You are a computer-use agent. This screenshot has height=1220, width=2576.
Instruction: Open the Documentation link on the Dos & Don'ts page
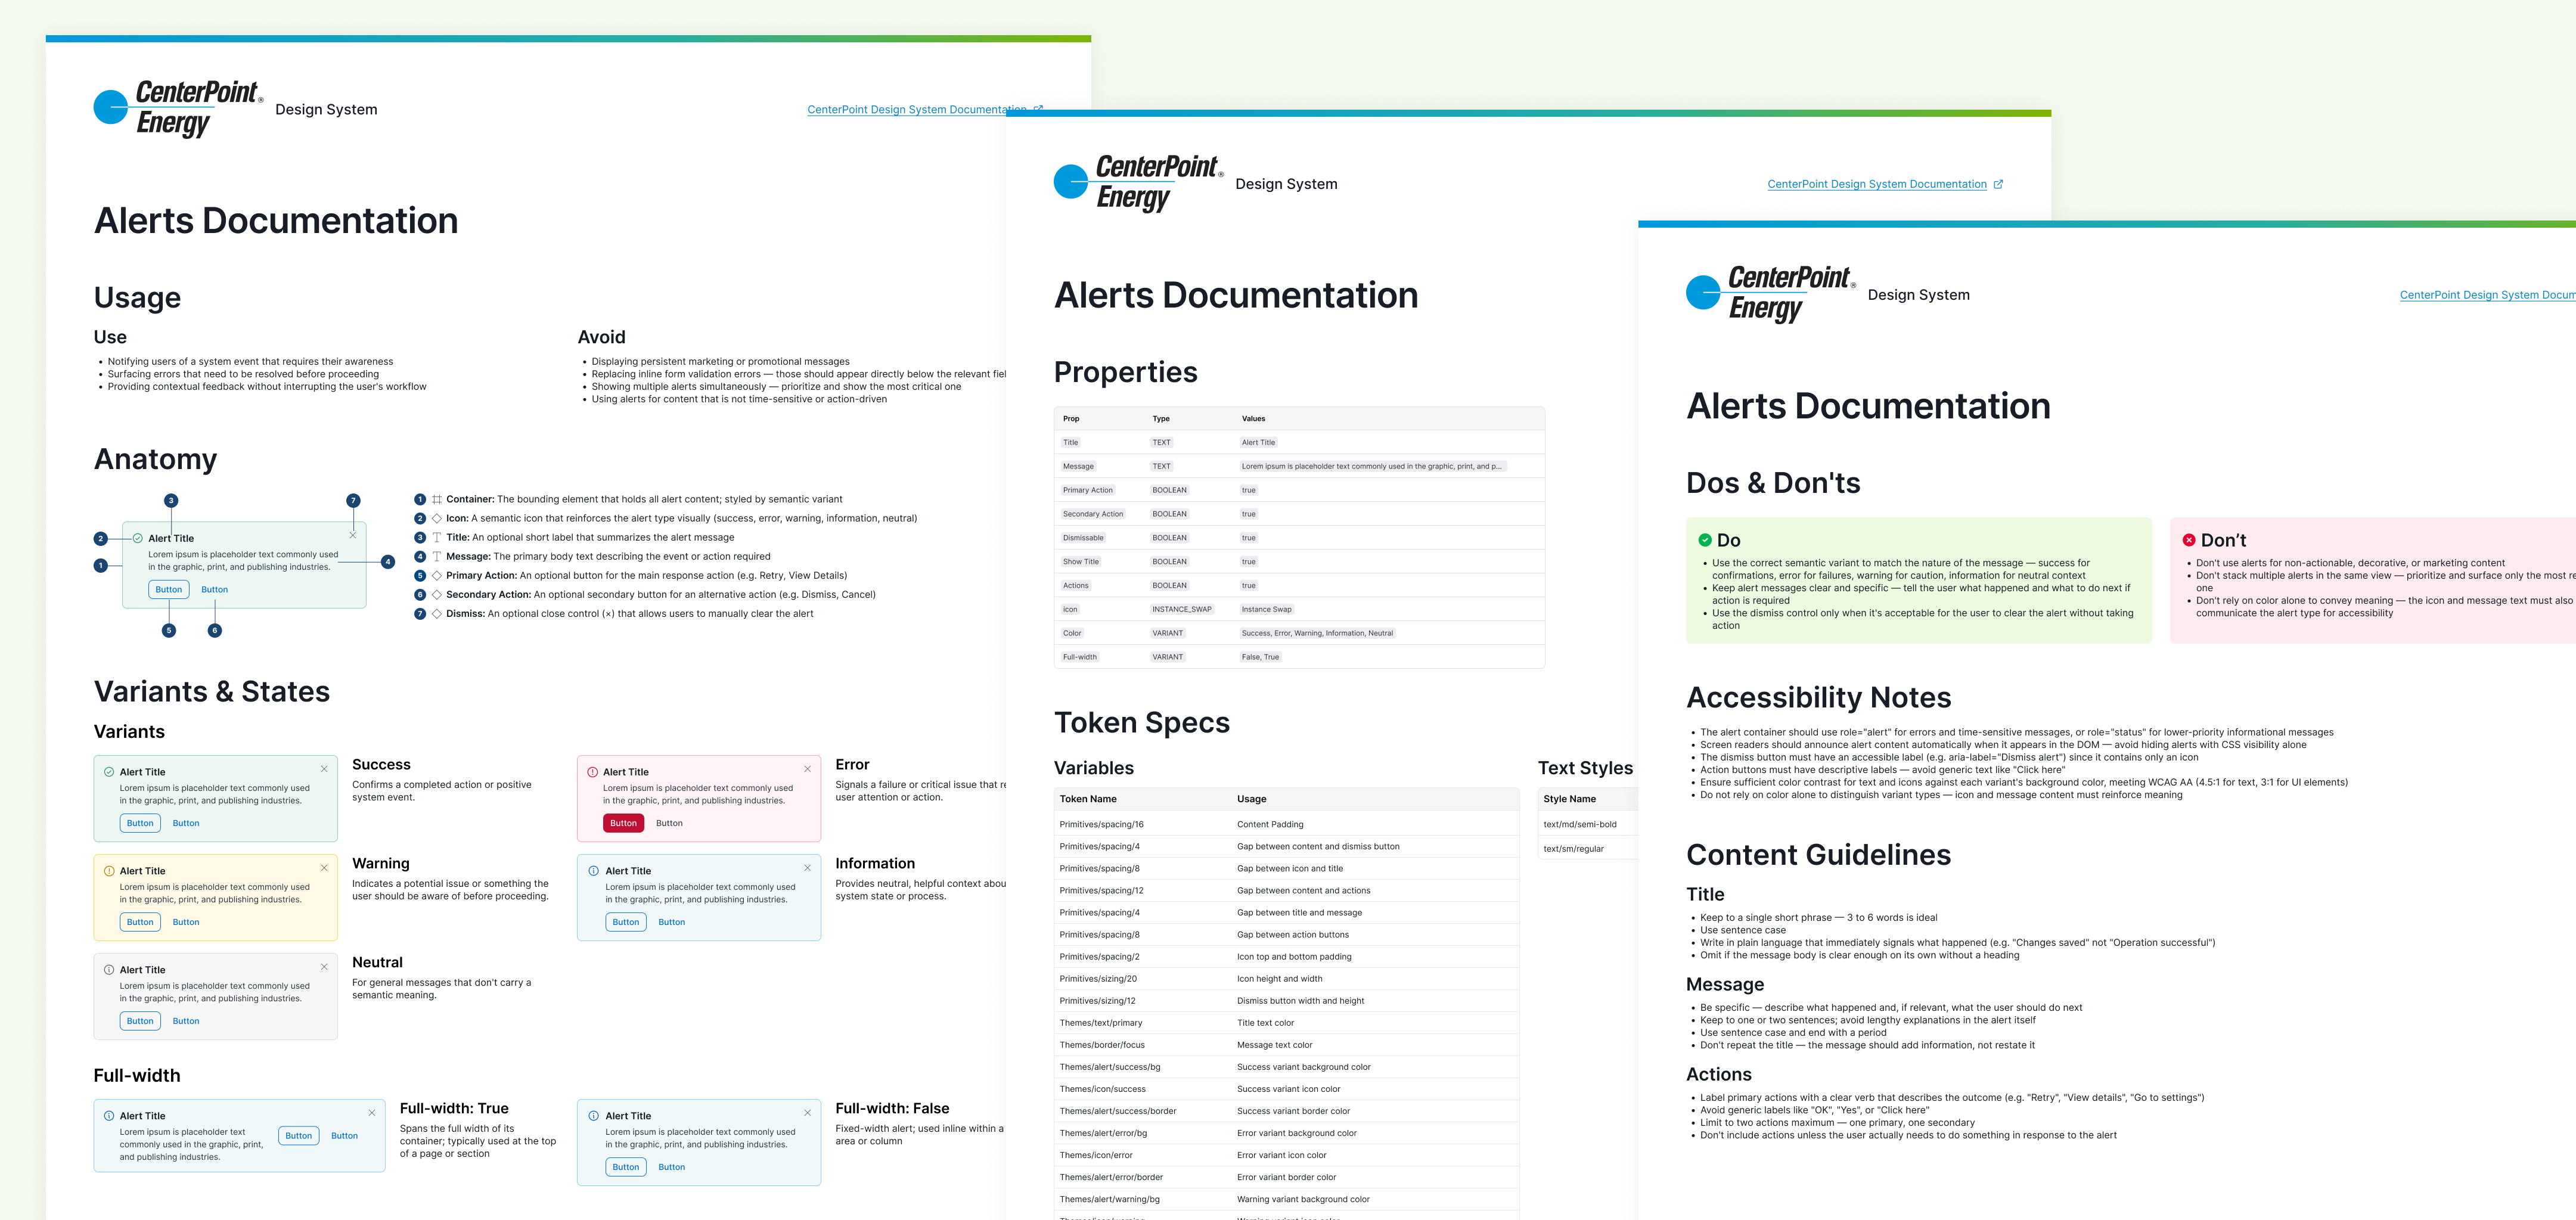(2487, 295)
